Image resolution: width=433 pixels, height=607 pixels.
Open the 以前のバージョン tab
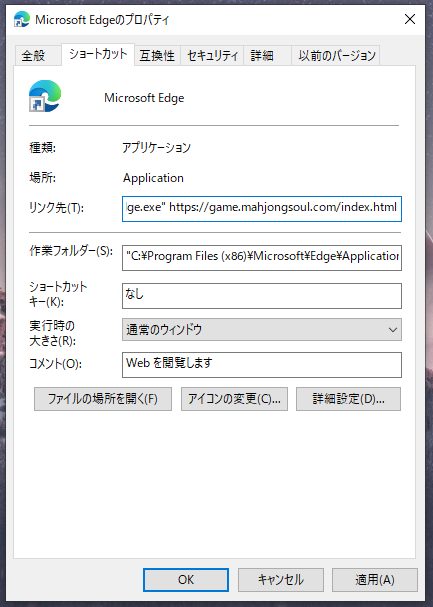pos(336,55)
